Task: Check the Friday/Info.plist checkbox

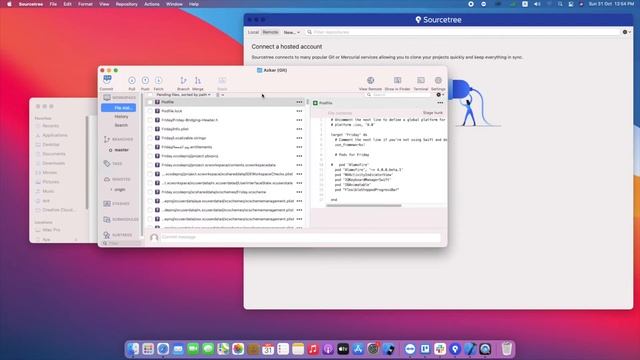Action: (150, 129)
